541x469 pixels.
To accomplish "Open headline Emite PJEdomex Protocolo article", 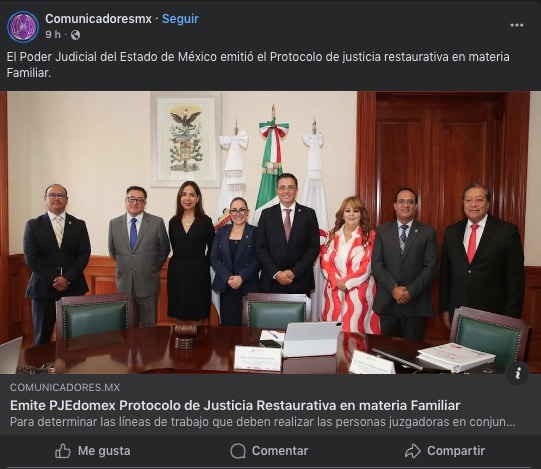I will [235, 405].
